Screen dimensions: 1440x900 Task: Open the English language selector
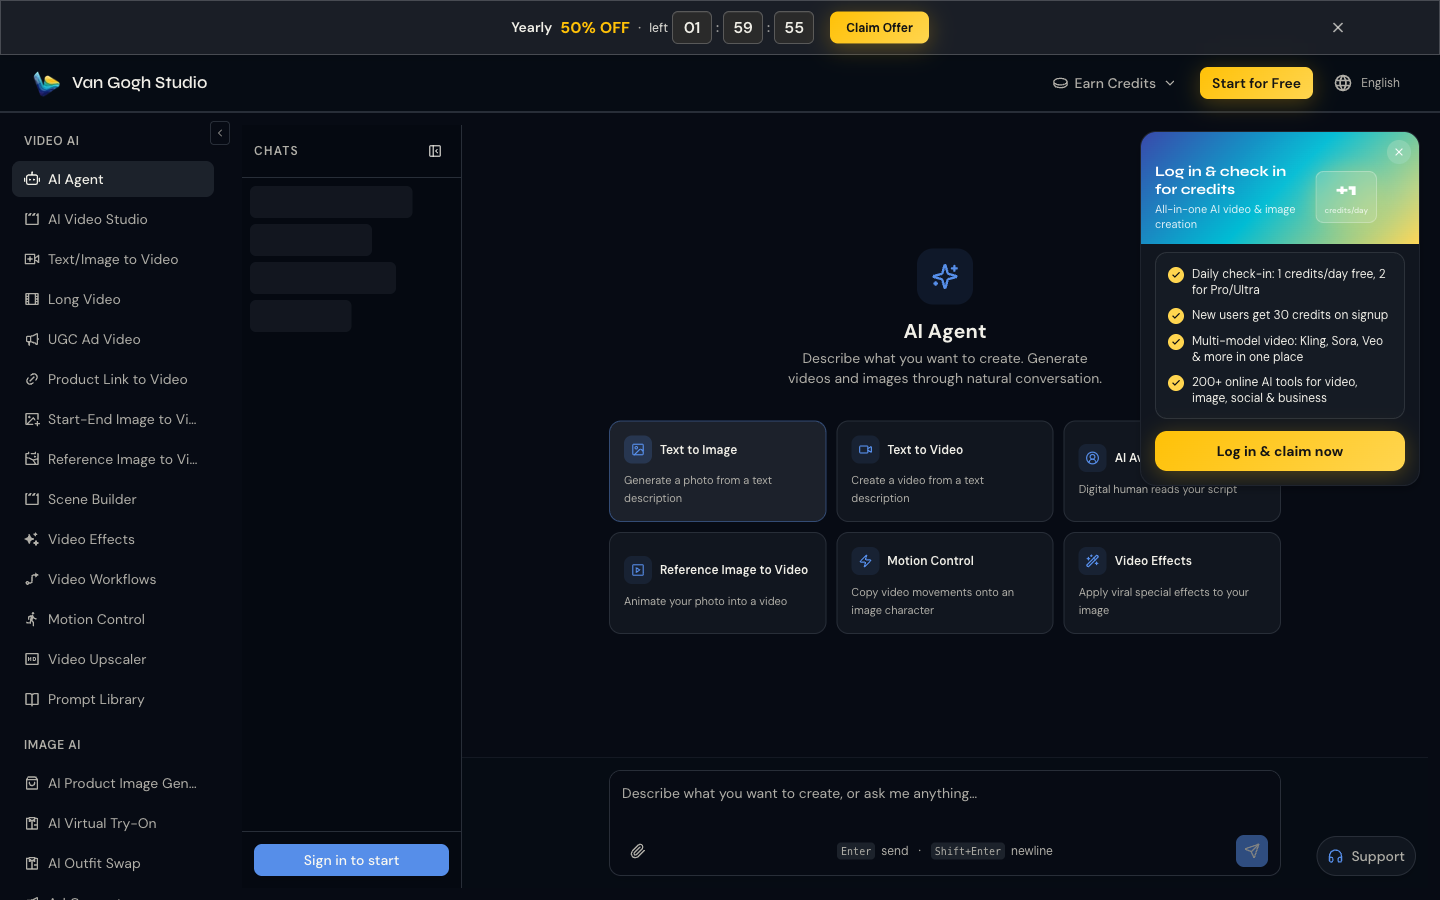point(1367,83)
